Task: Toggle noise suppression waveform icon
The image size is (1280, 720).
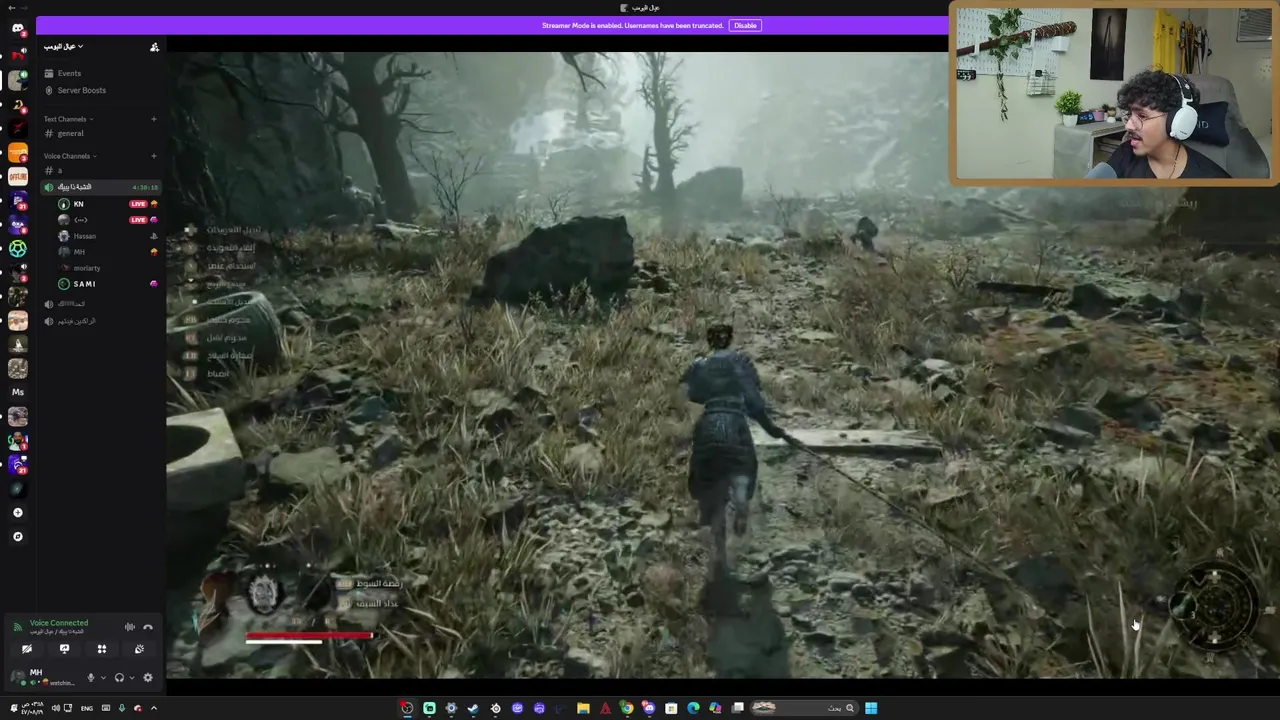Action: (129, 627)
